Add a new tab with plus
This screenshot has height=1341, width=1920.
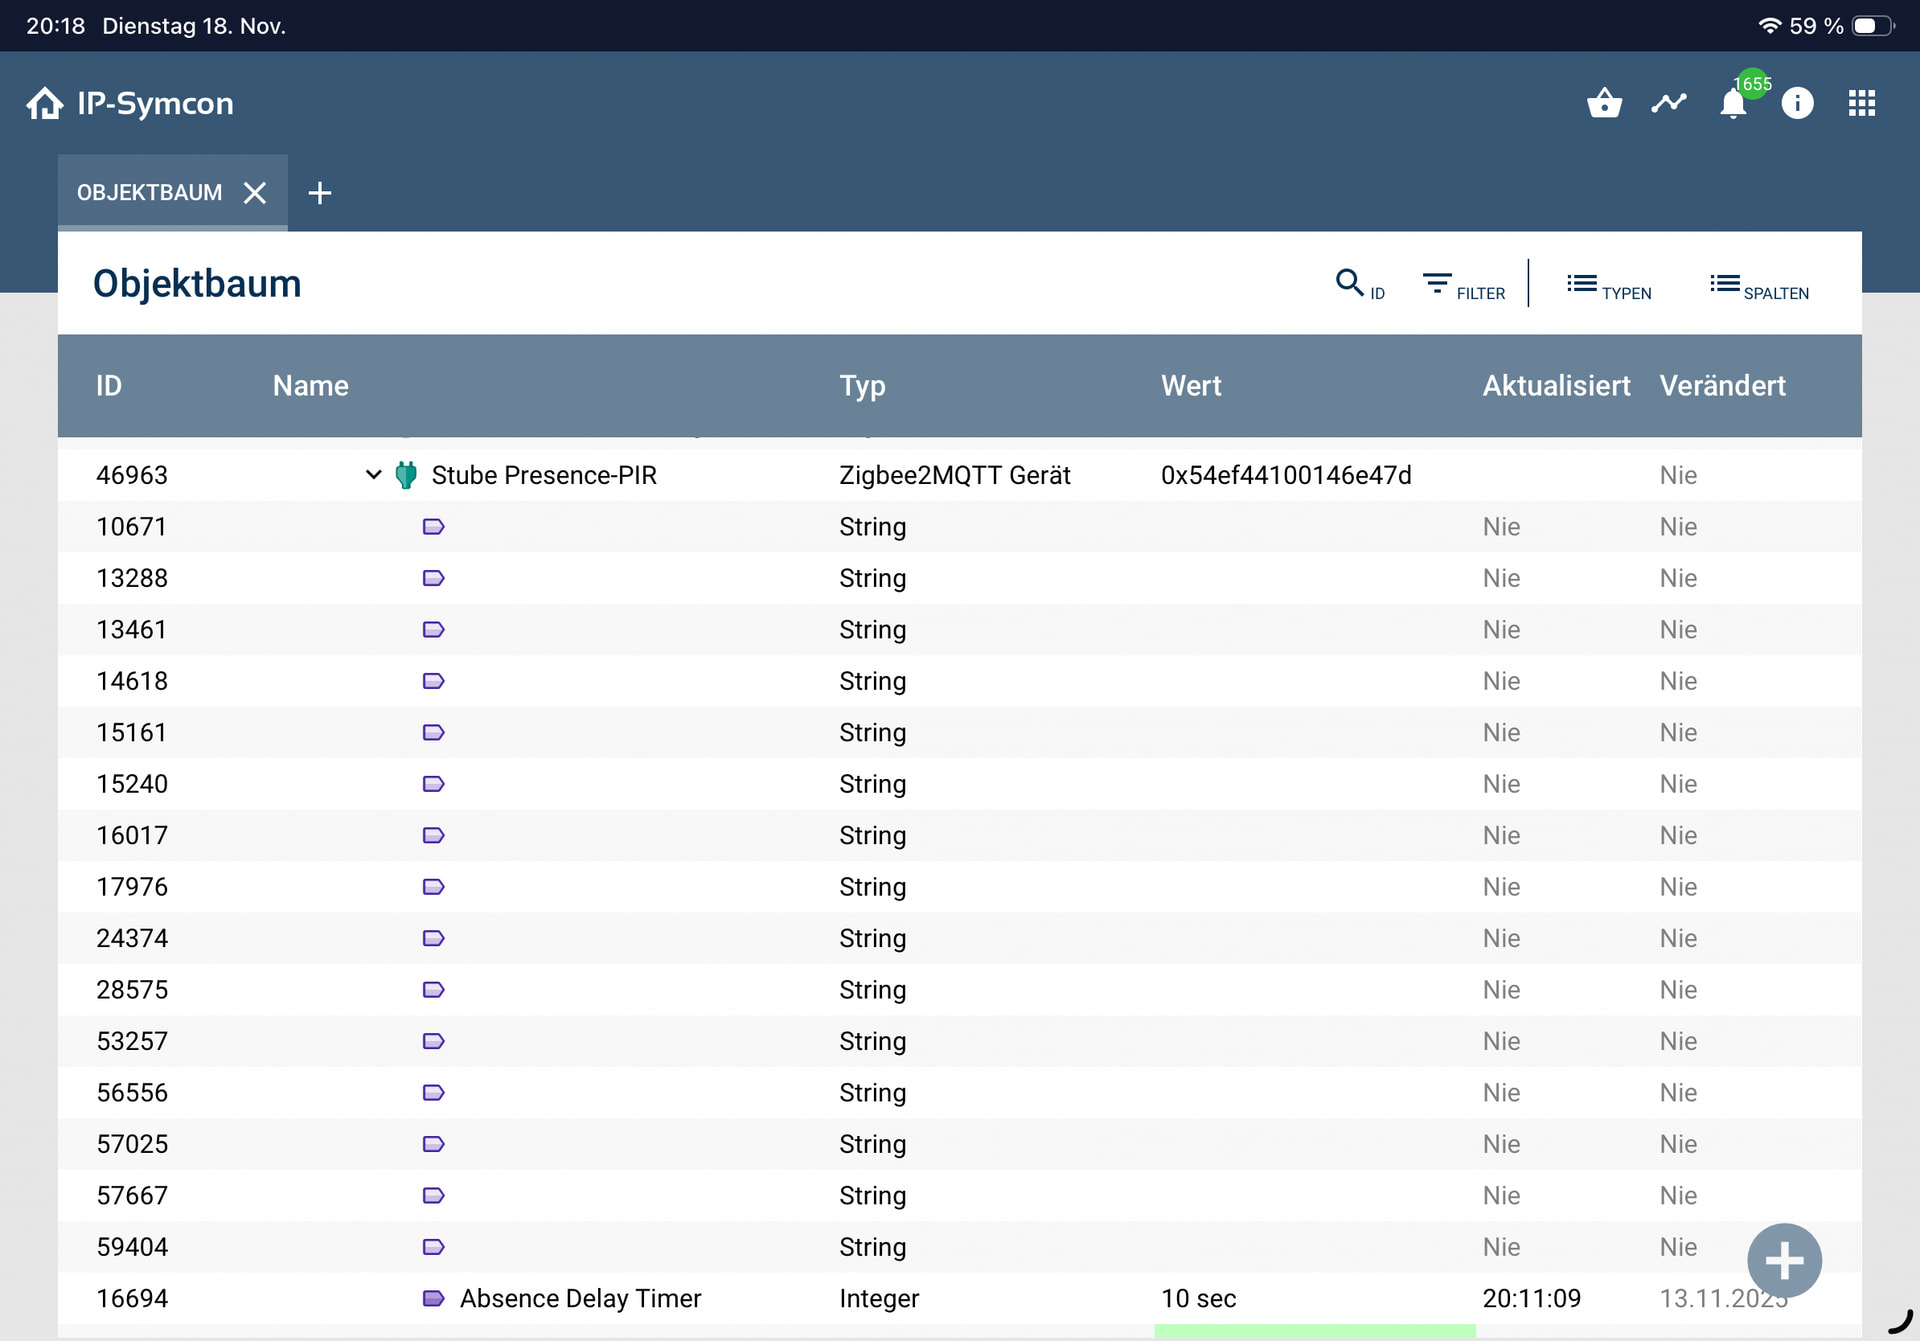click(320, 193)
